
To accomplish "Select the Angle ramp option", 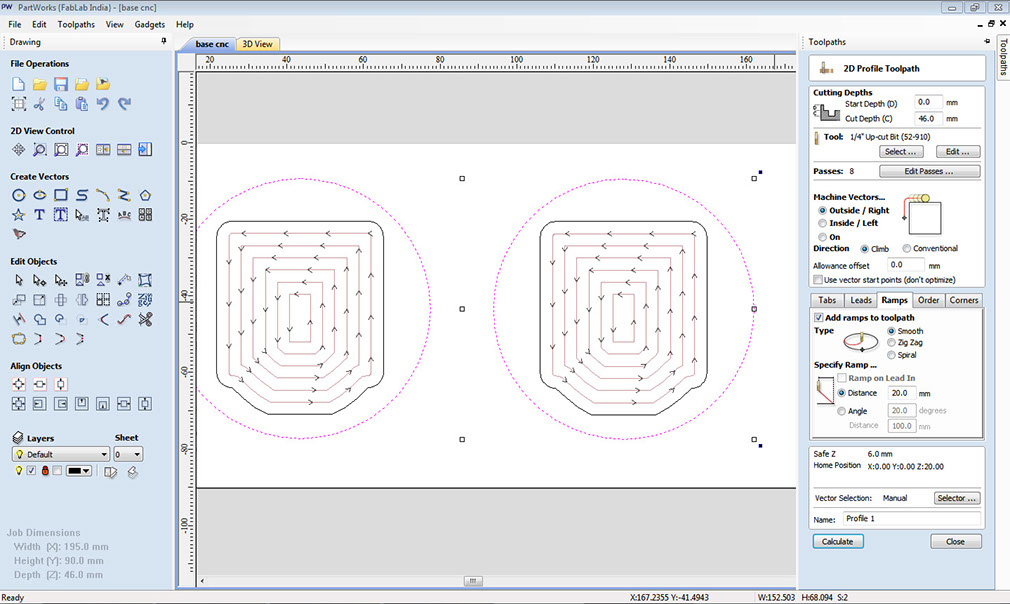I will [x=842, y=411].
